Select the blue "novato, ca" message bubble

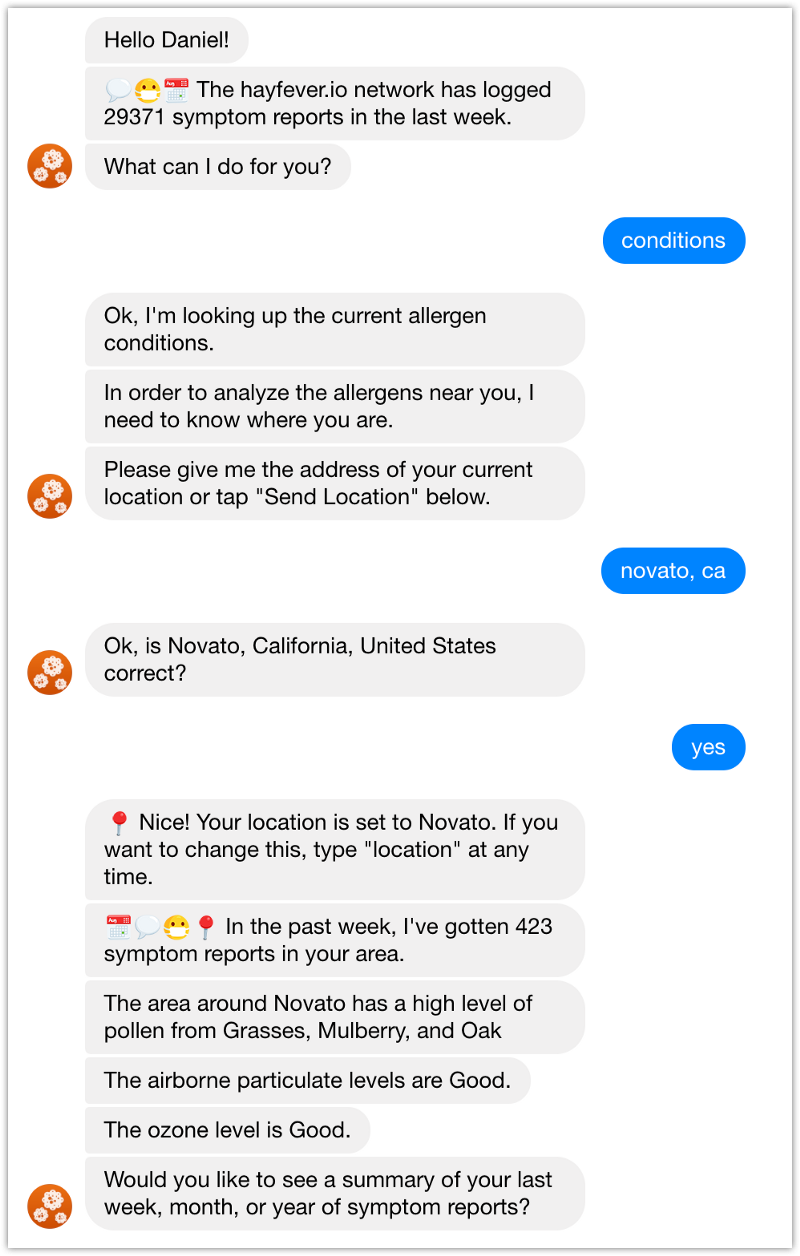point(673,571)
